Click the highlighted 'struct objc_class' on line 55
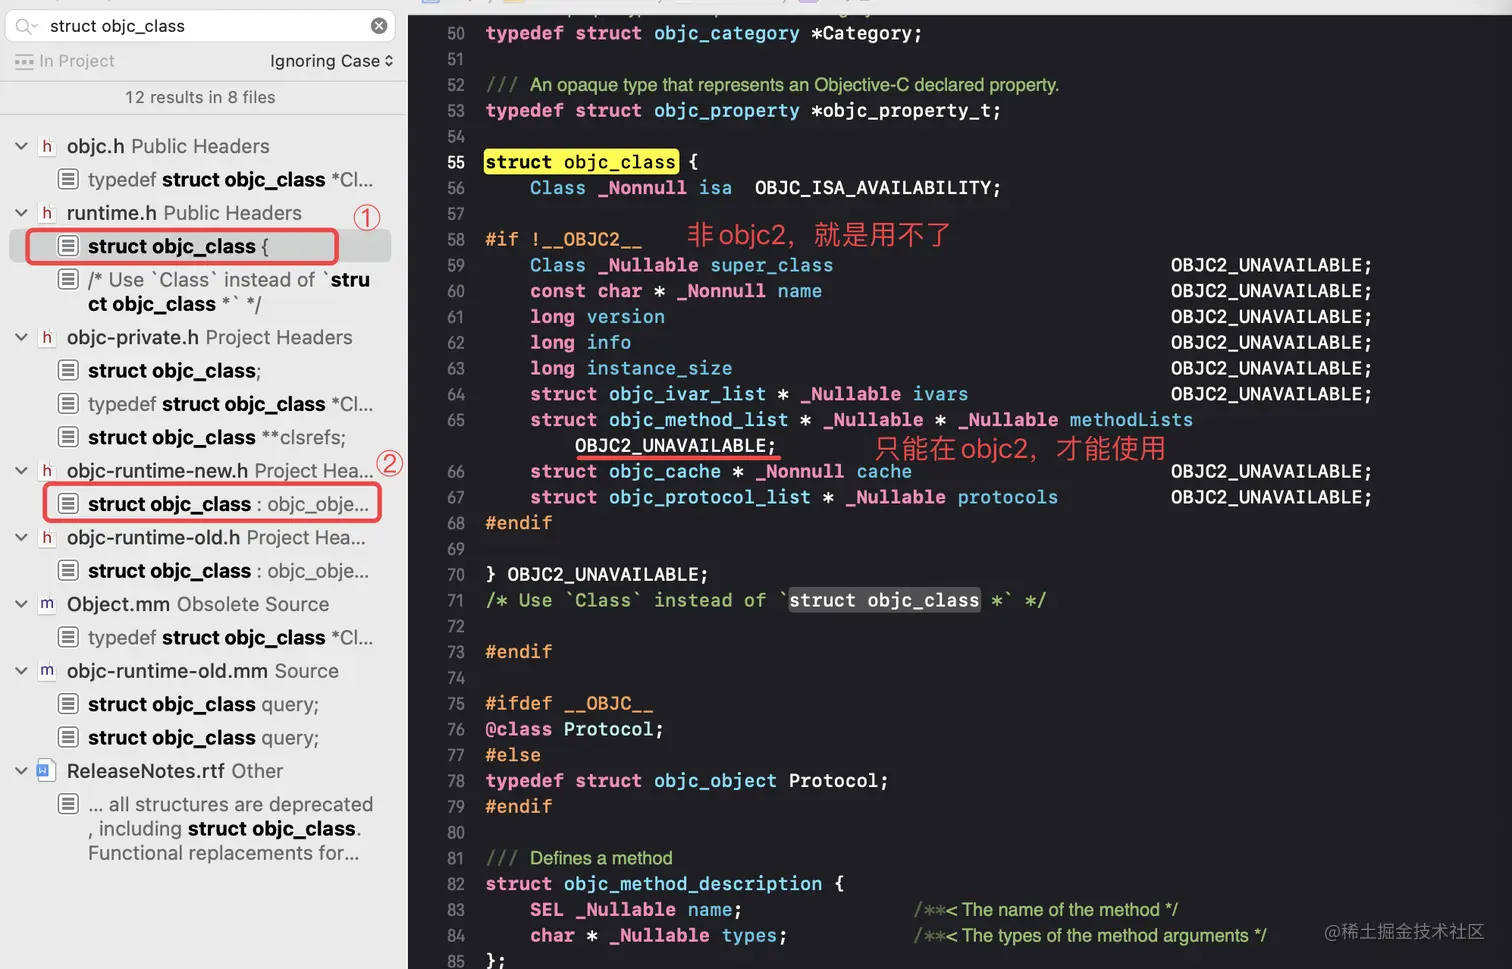 click(x=581, y=162)
